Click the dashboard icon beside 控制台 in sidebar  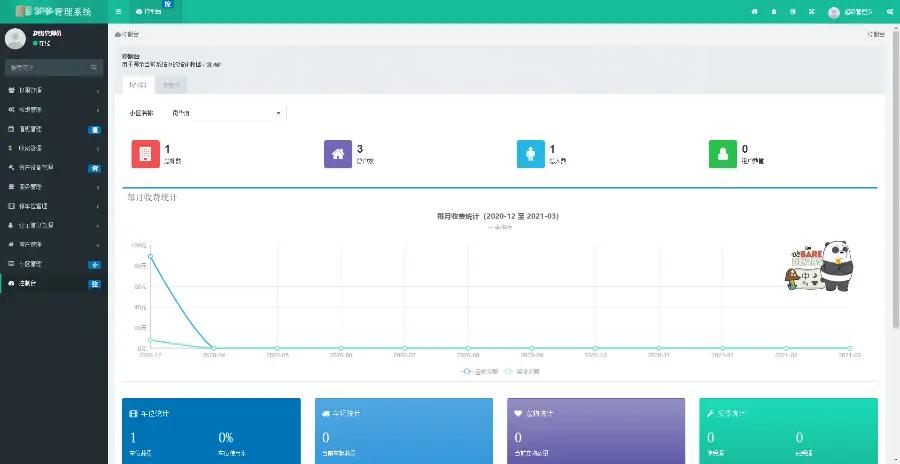11,283
